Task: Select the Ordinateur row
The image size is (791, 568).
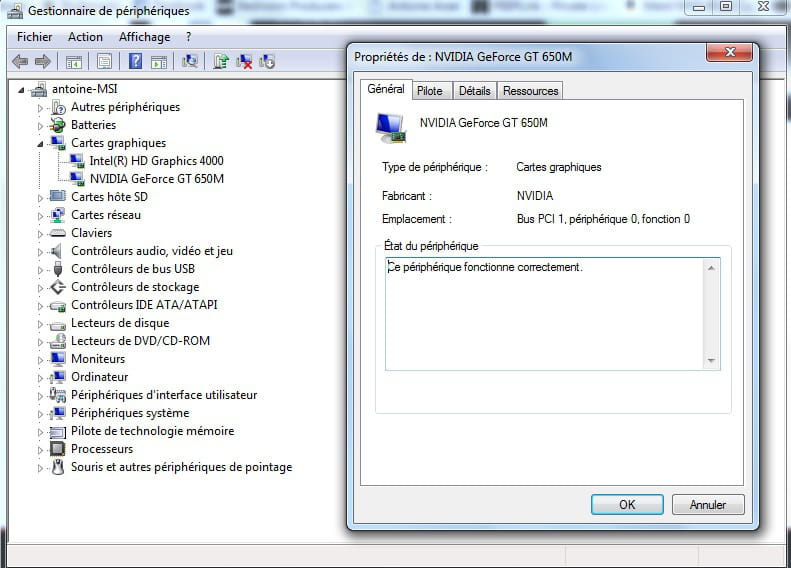Action: click(x=99, y=377)
